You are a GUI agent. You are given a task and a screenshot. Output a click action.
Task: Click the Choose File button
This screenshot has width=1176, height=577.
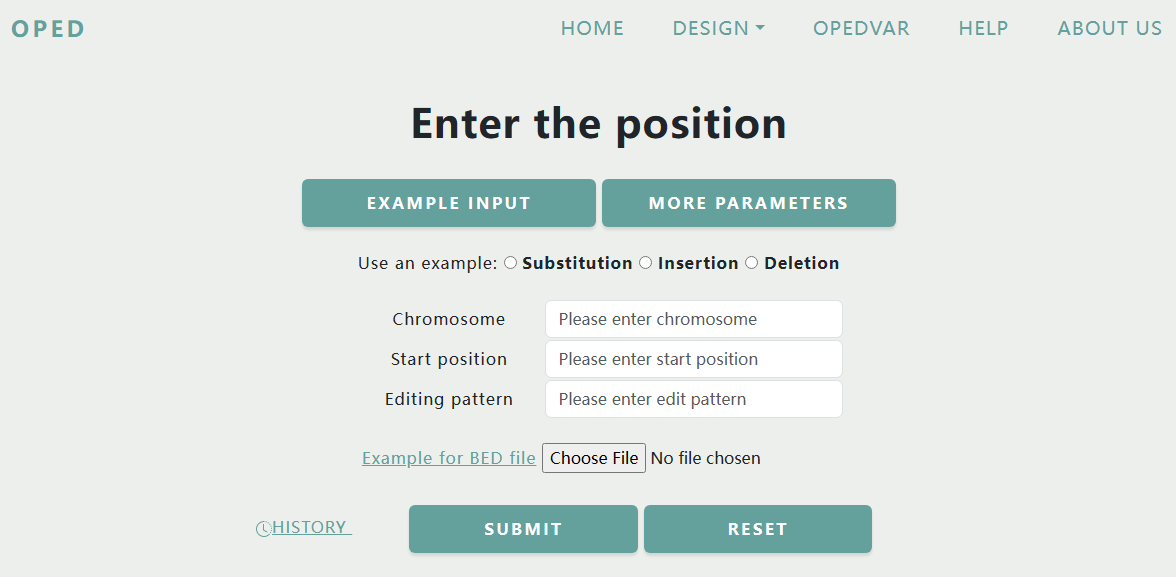[x=594, y=458]
